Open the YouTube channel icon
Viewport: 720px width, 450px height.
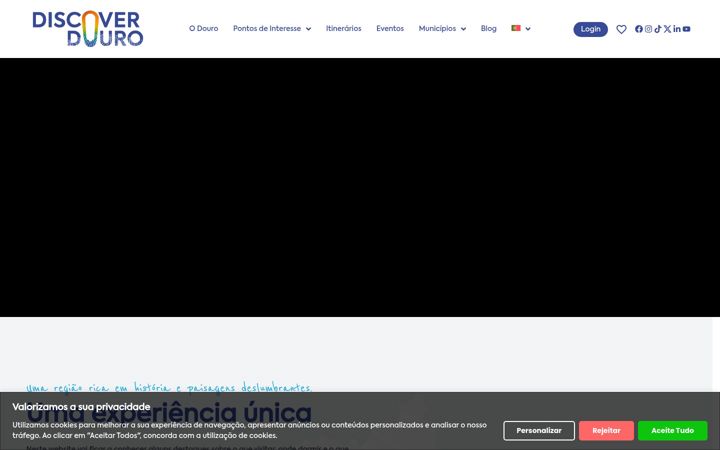pyautogui.click(x=686, y=29)
